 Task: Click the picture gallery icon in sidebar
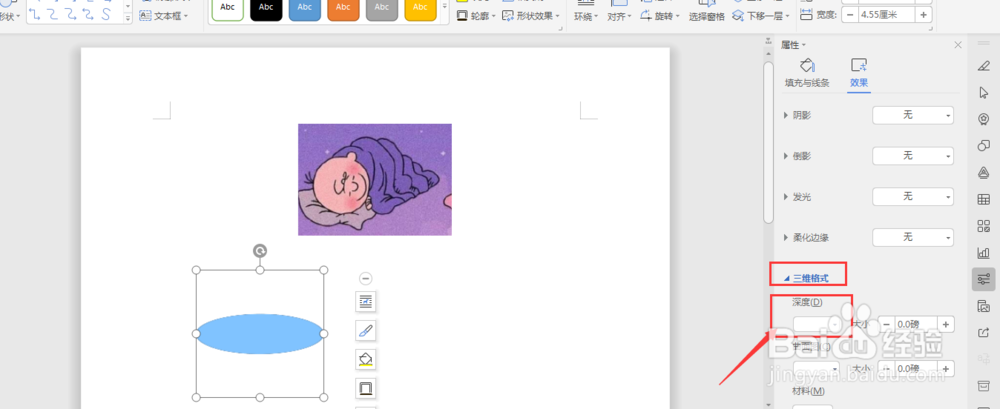tap(983, 306)
